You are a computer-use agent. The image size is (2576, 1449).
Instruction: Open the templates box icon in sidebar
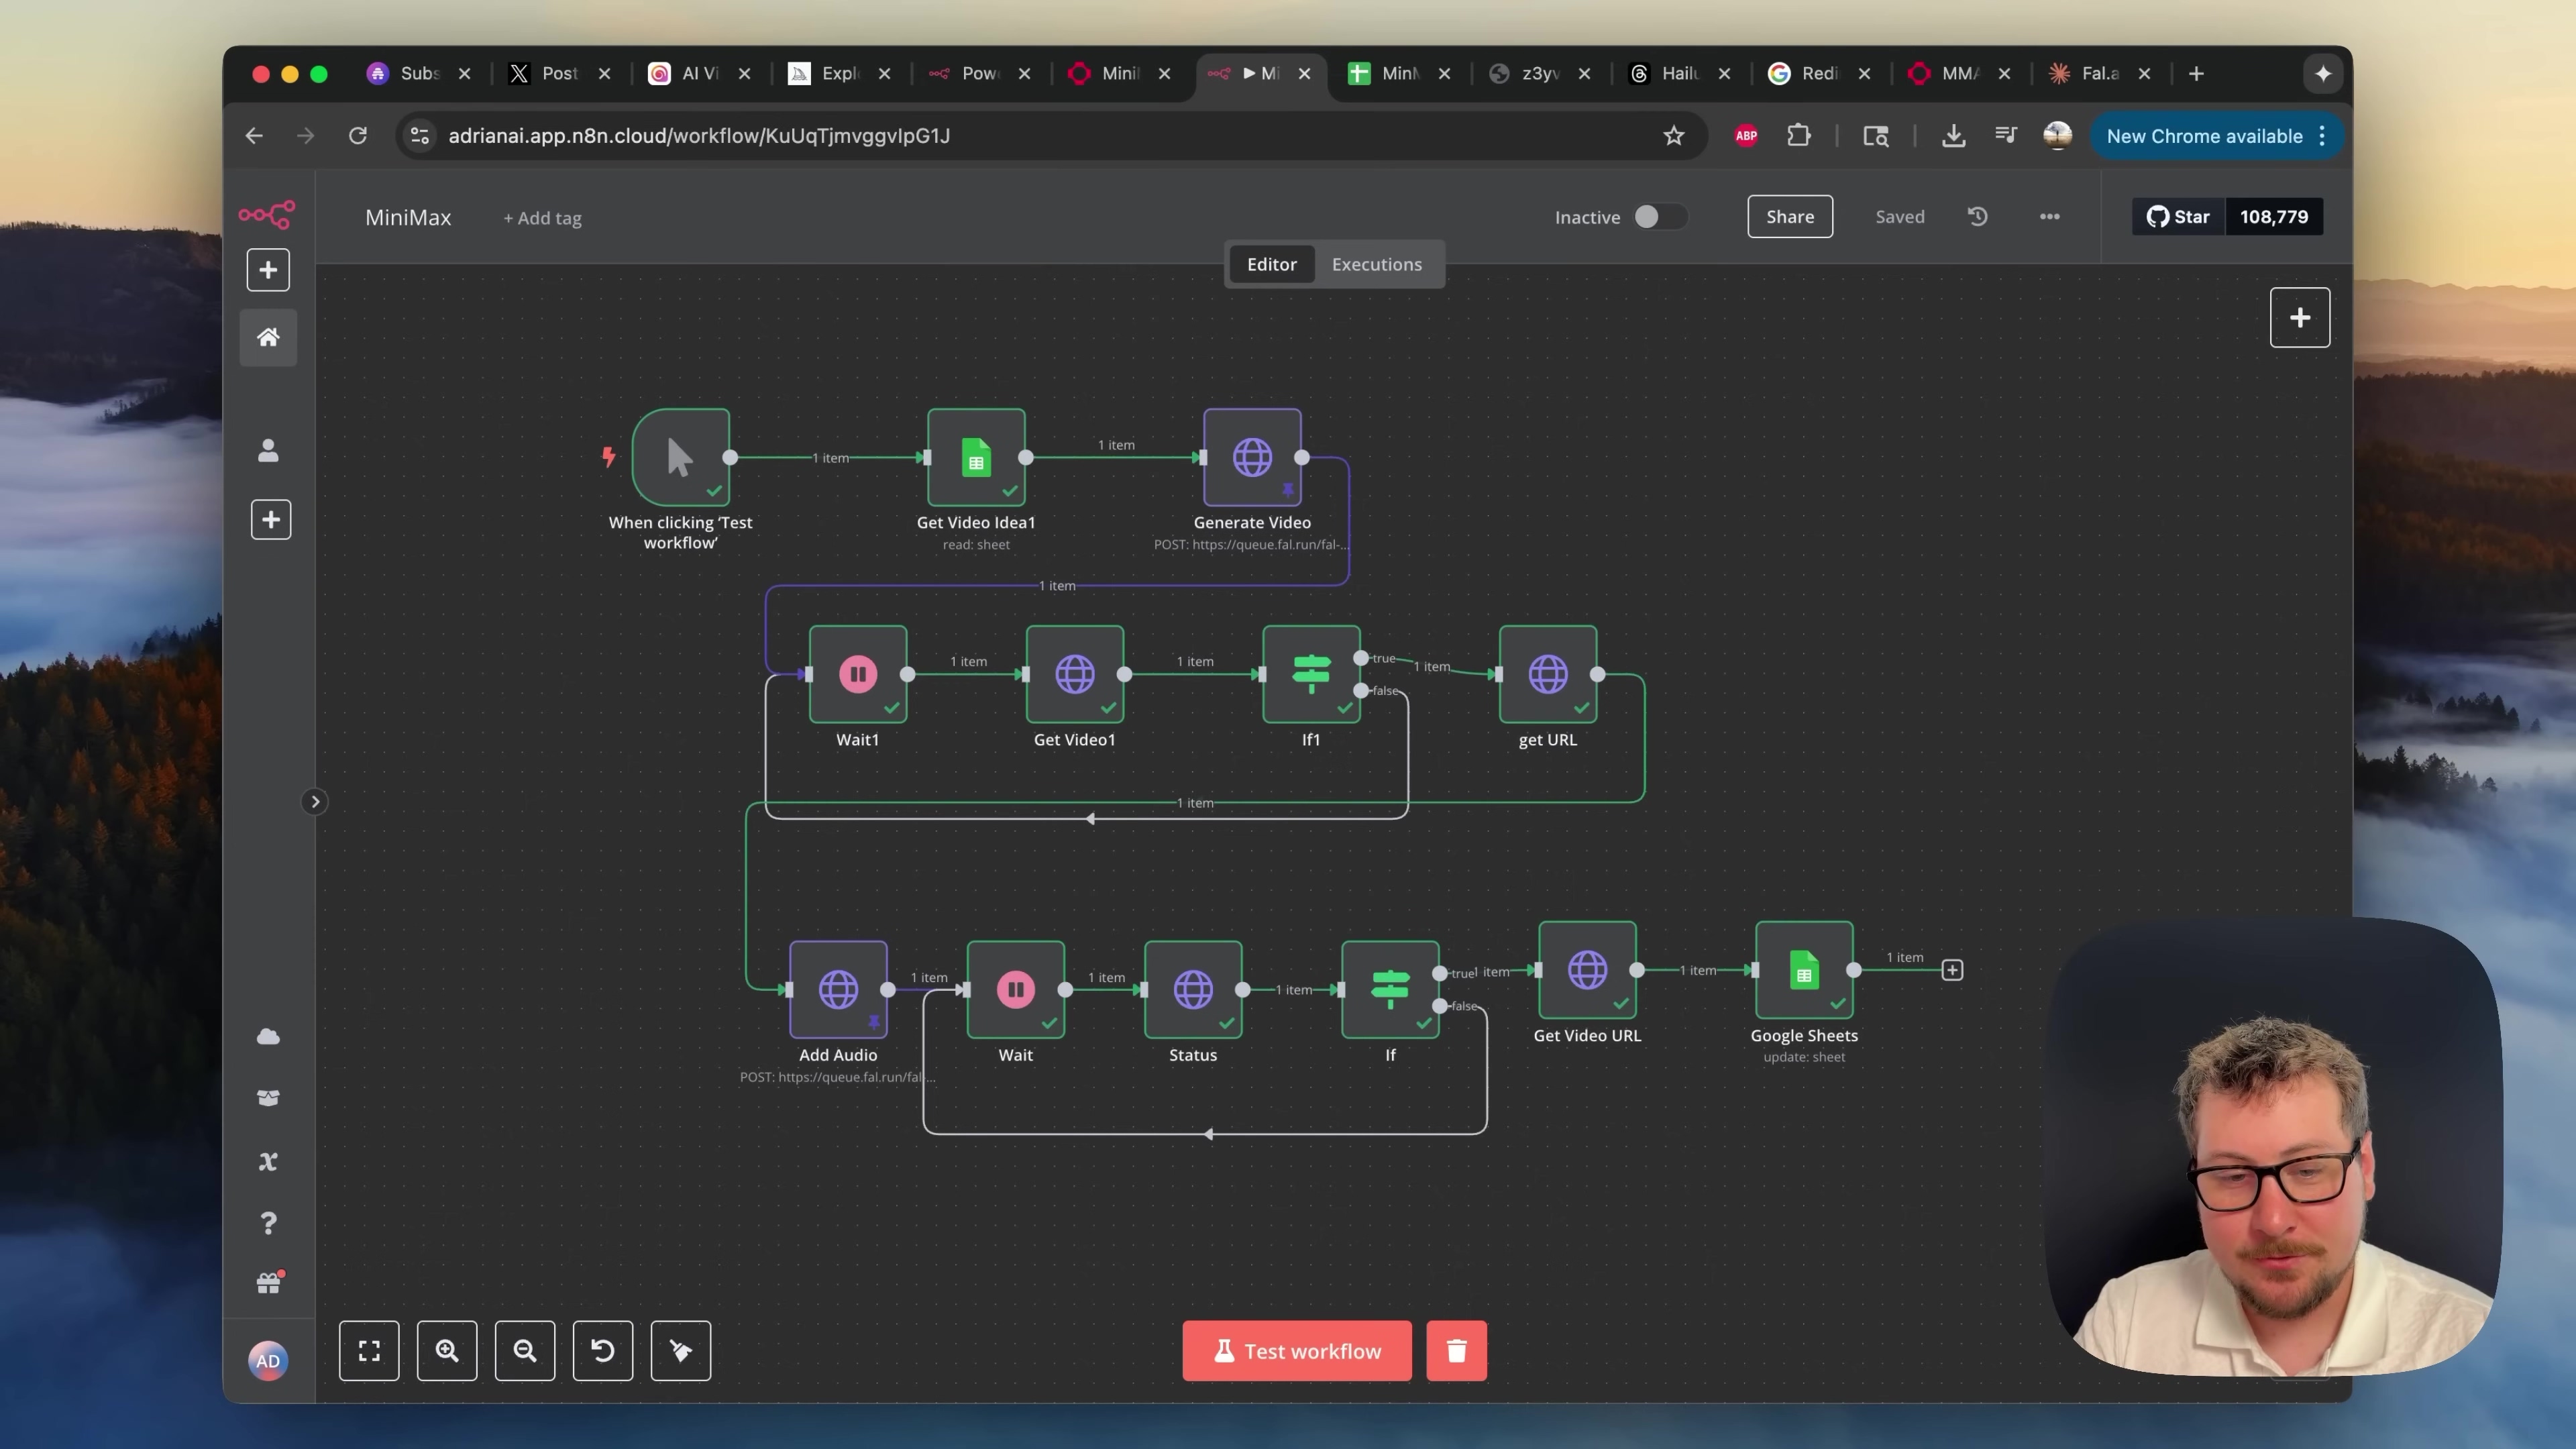(x=268, y=1098)
